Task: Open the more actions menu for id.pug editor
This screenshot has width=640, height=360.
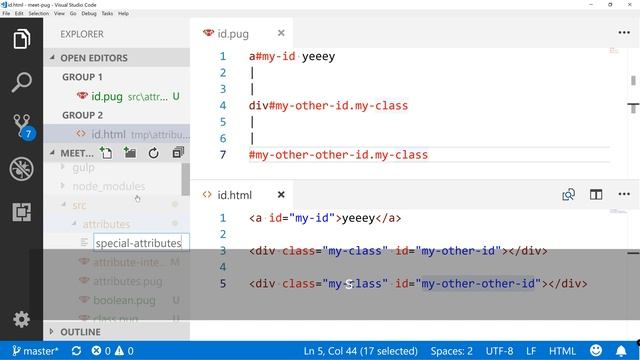Action: (624, 33)
